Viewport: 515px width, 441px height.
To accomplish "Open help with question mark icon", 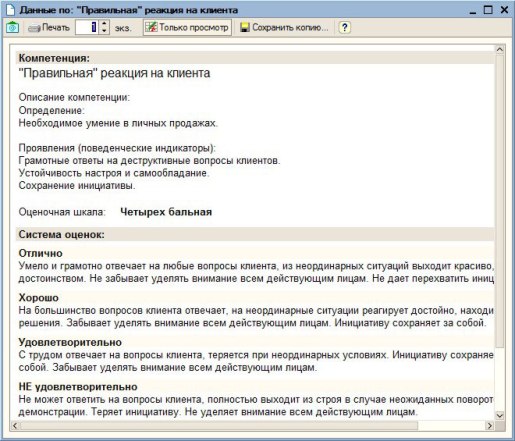I will click(344, 27).
